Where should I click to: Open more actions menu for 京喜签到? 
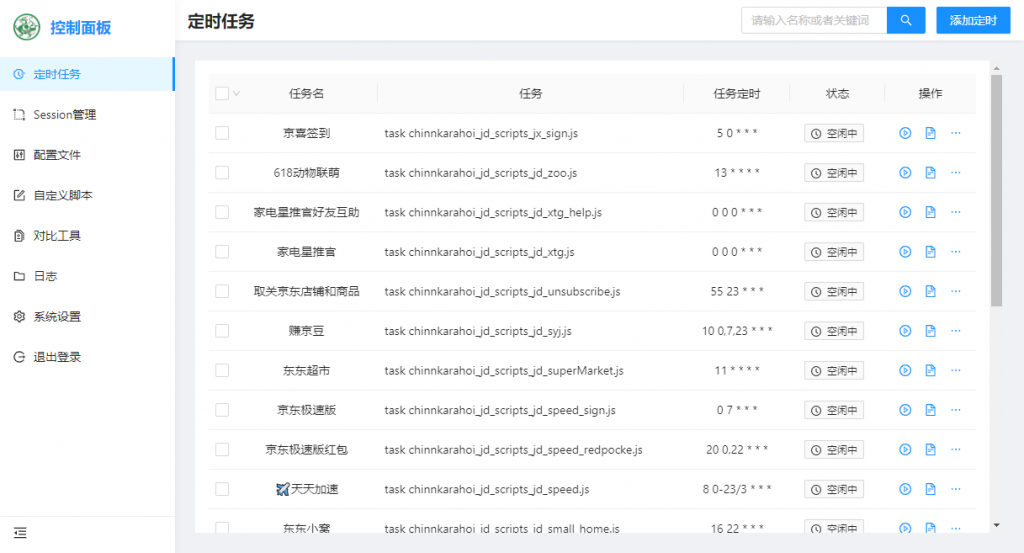(x=956, y=133)
